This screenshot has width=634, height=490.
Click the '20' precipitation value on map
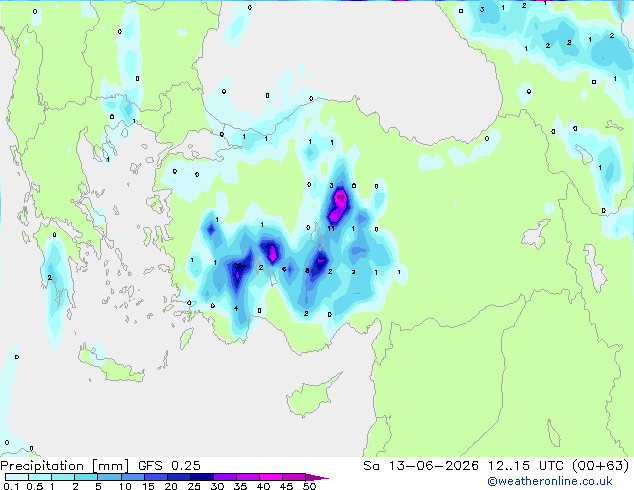tap(238, 266)
